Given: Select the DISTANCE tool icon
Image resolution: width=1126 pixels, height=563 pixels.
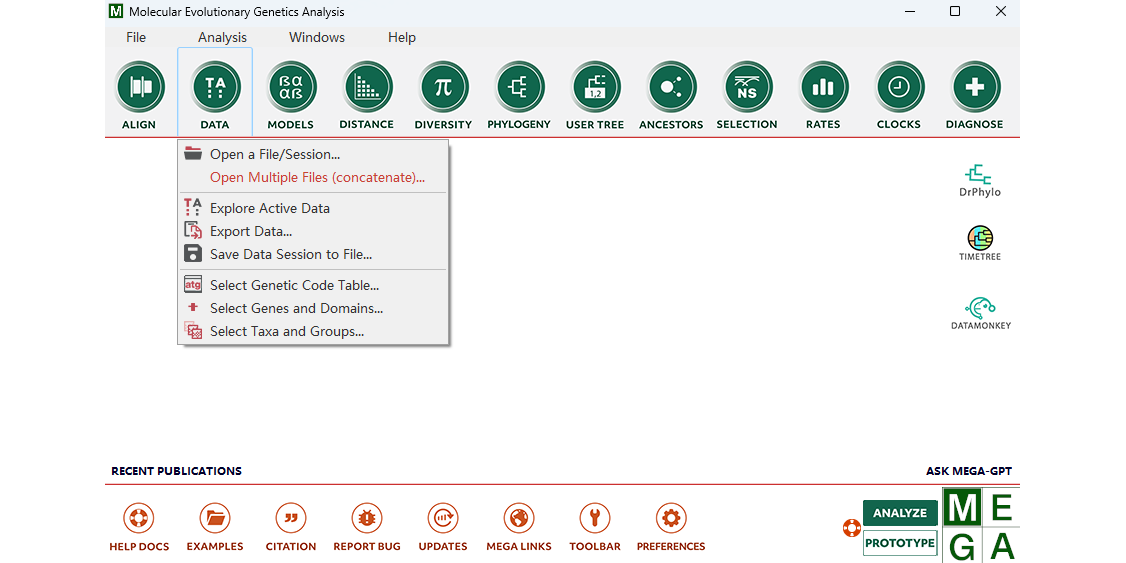Looking at the screenshot, I should click(x=367, y=88).
